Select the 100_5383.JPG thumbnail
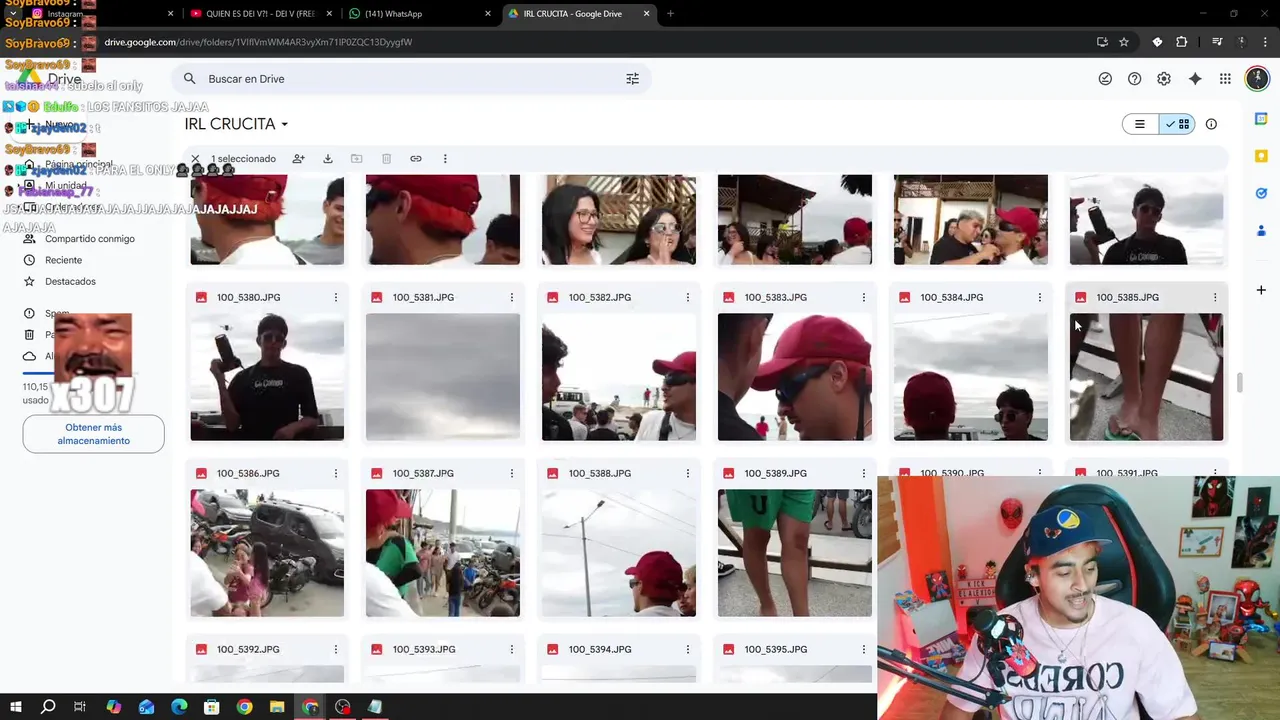 coord(795,377)
